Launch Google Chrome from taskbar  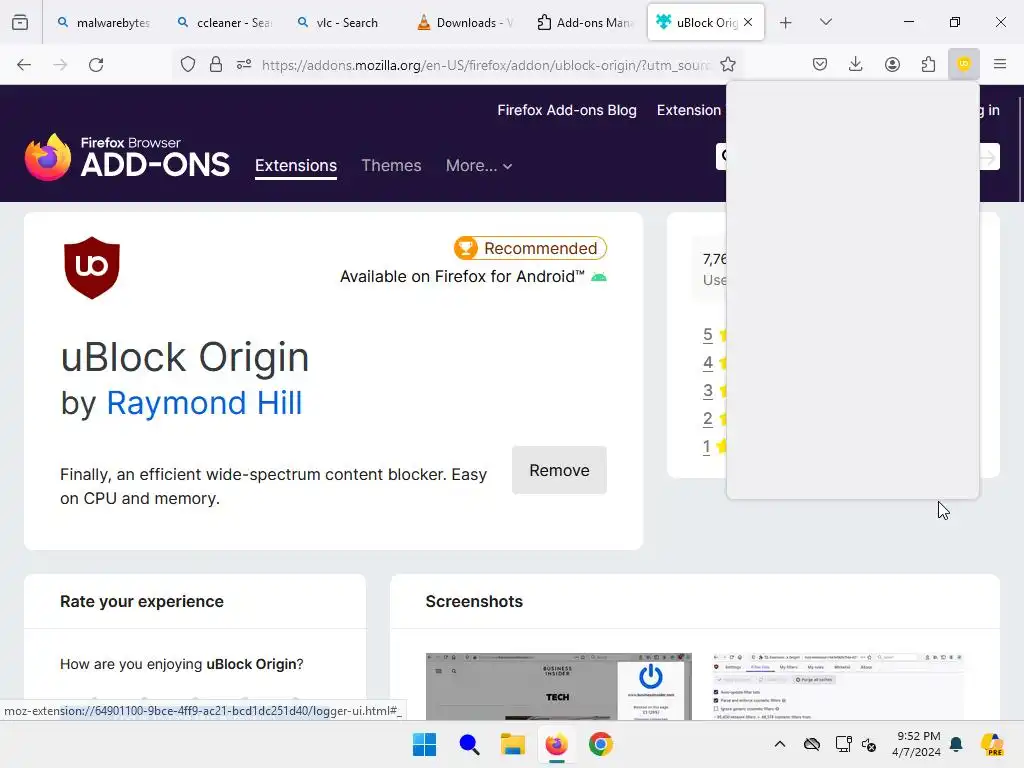601,744
